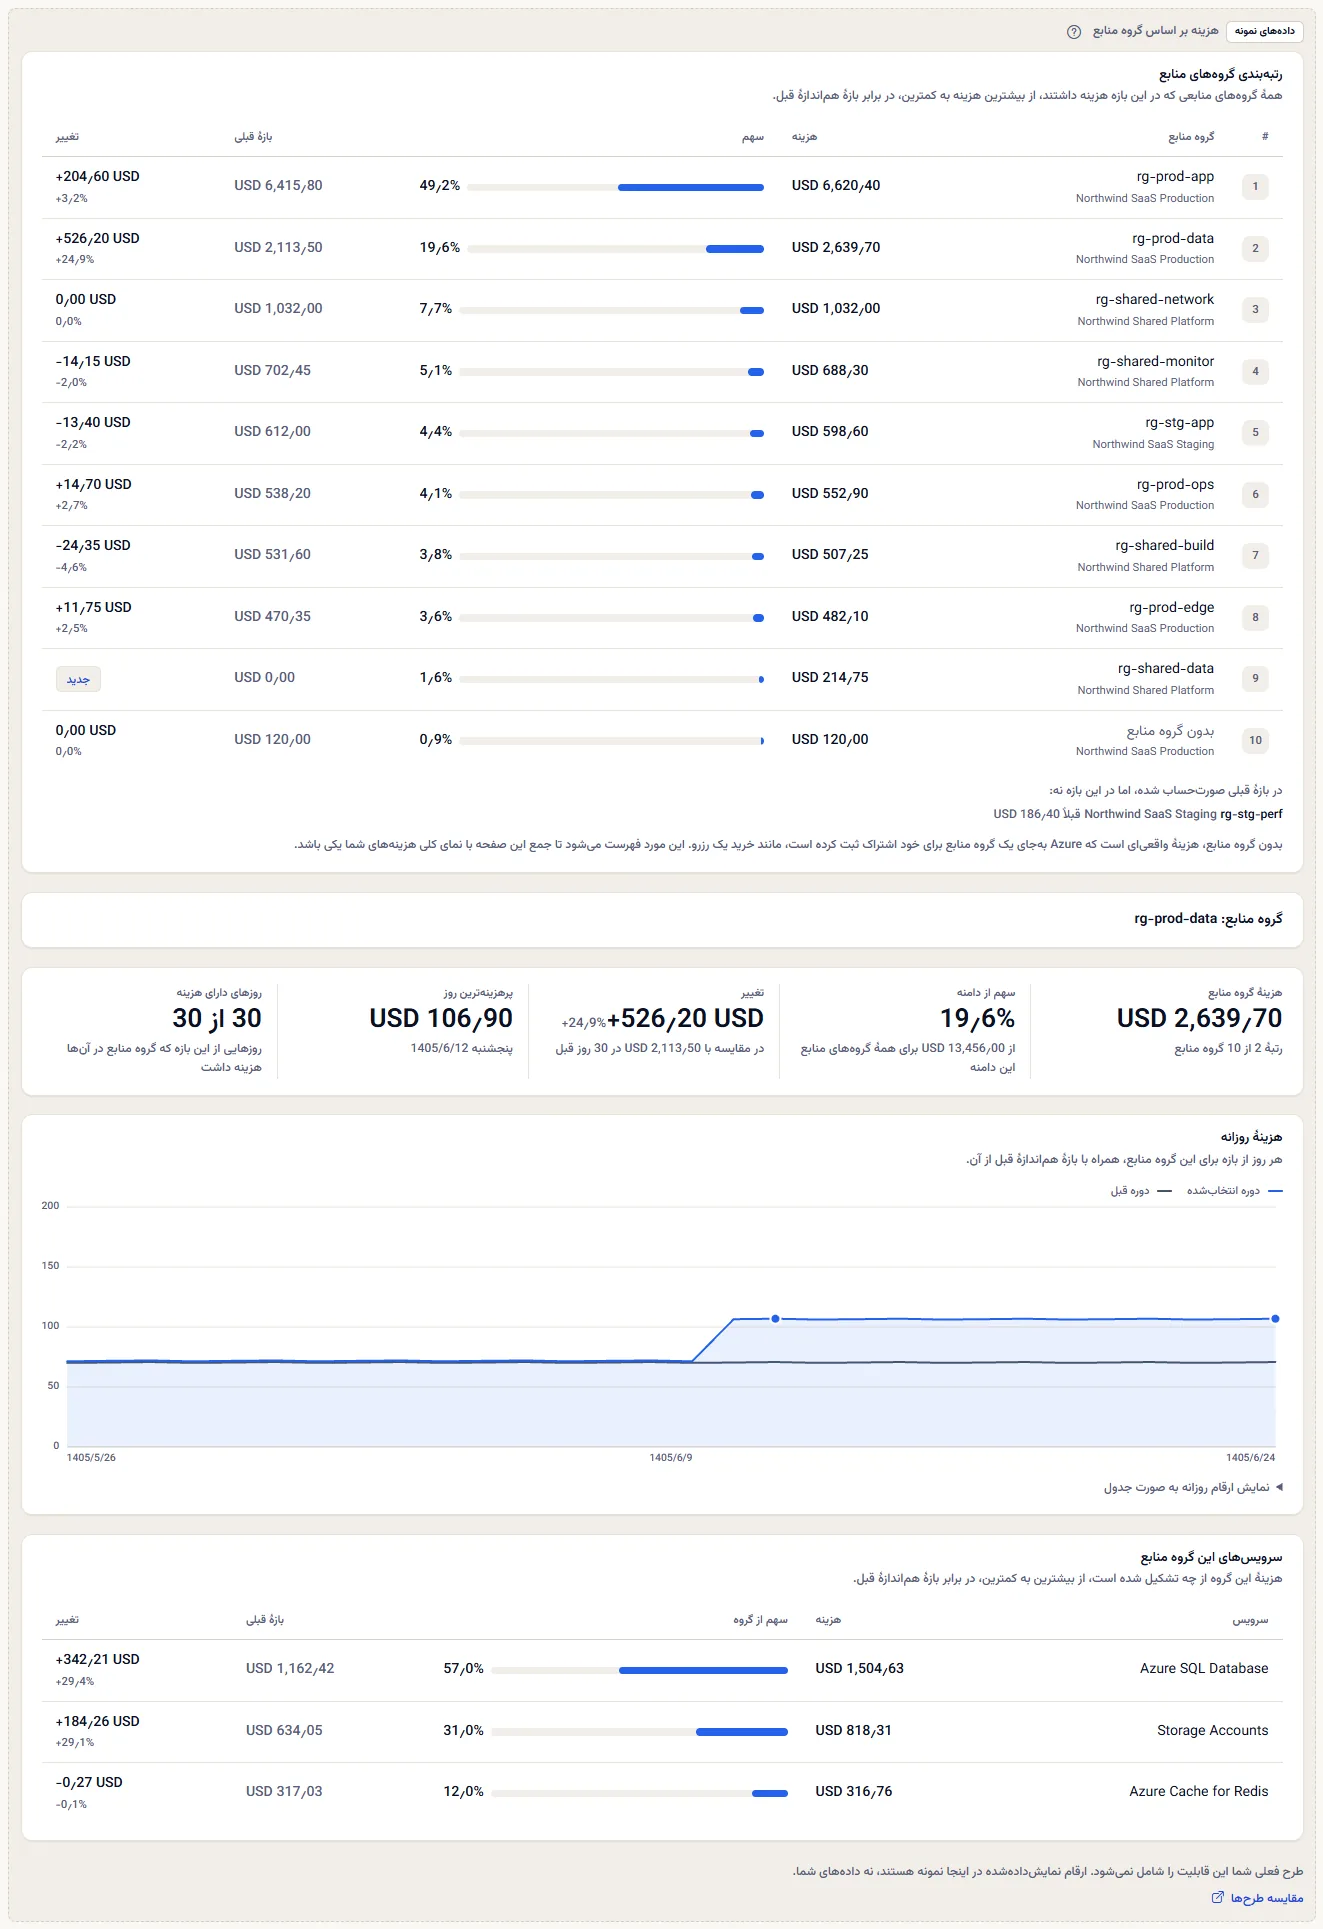The height and width of the screenshot is (1929, 1323).
Task: Select the Azure Cache for Redis row
Action: tap(662, 1793)
